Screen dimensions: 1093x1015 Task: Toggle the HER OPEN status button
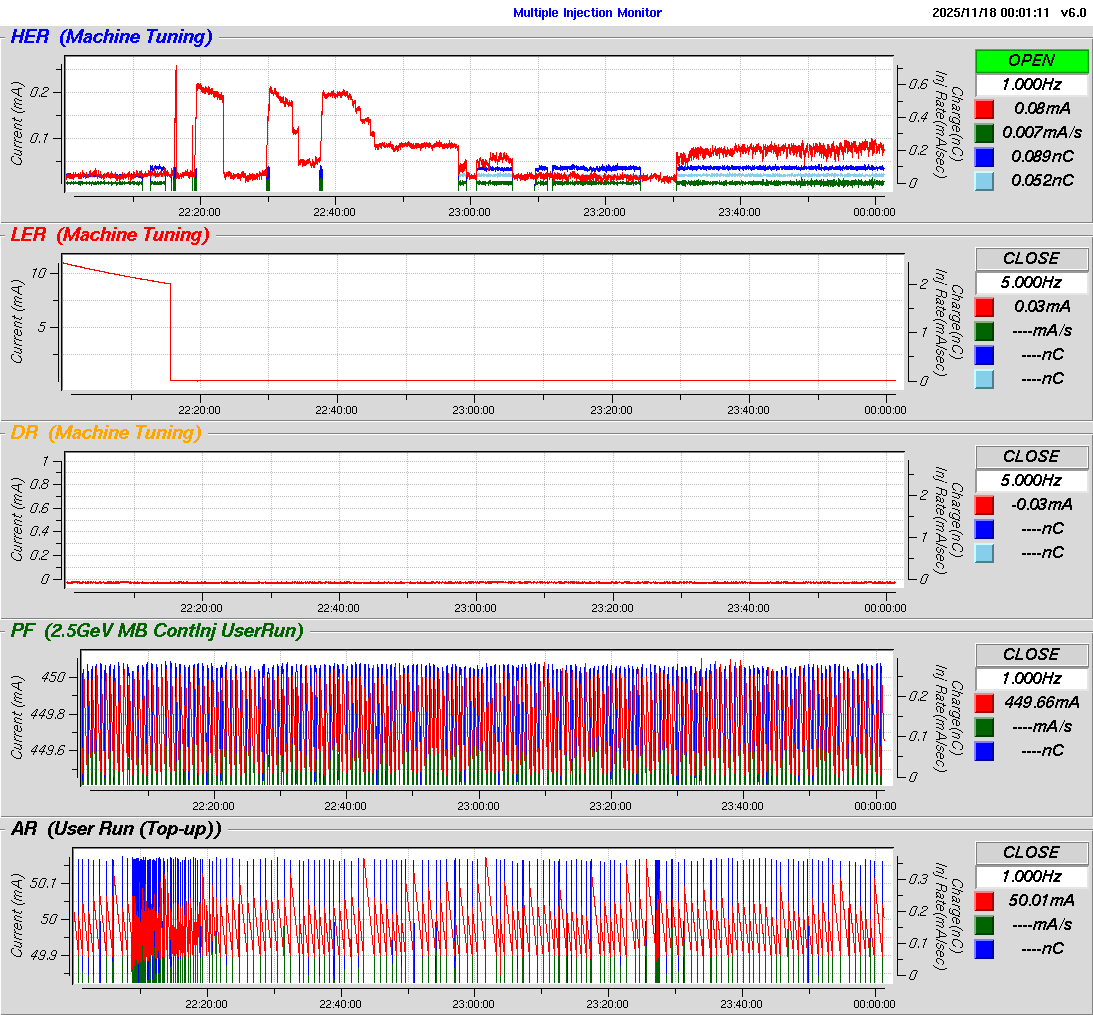(1031, 60)
